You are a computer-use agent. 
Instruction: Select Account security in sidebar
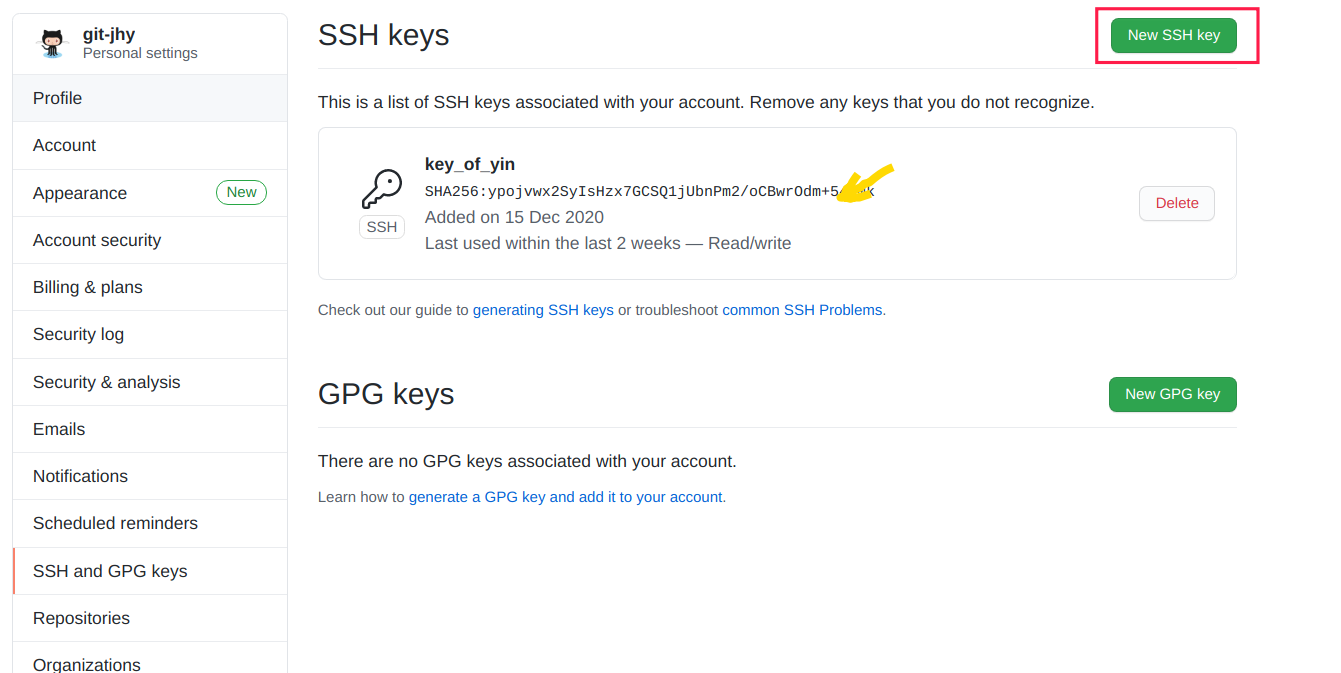coord(150,240)
